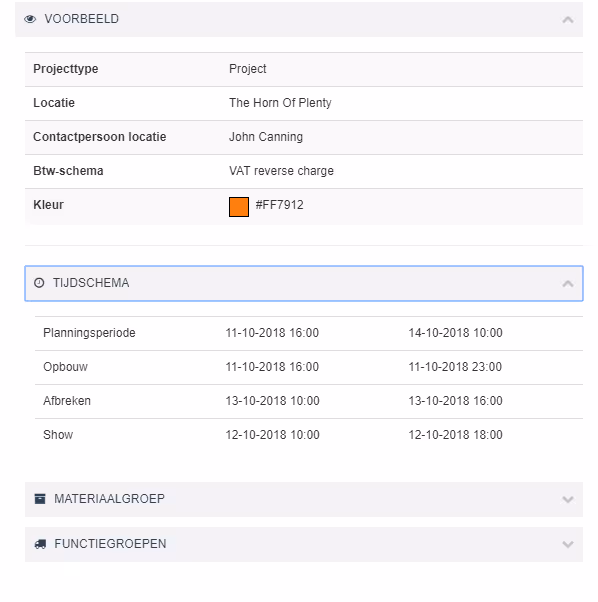Open the FUNCTIEGROEPEN header label
The width and height of the screenshot is (598, 602).
pyautogui.click(x=110, y=544)
